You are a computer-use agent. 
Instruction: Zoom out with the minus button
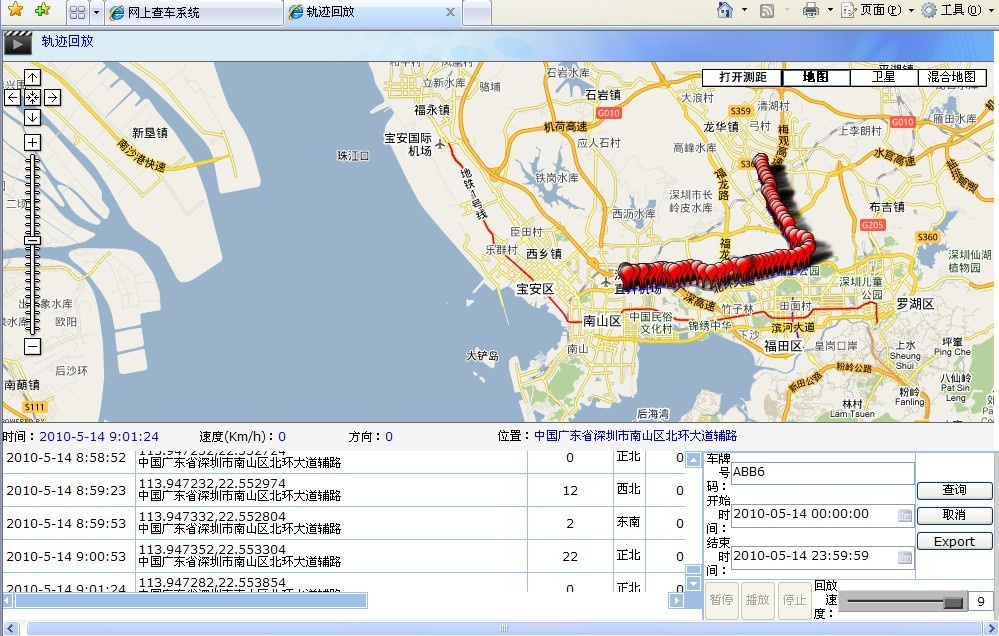click(32, 347)
